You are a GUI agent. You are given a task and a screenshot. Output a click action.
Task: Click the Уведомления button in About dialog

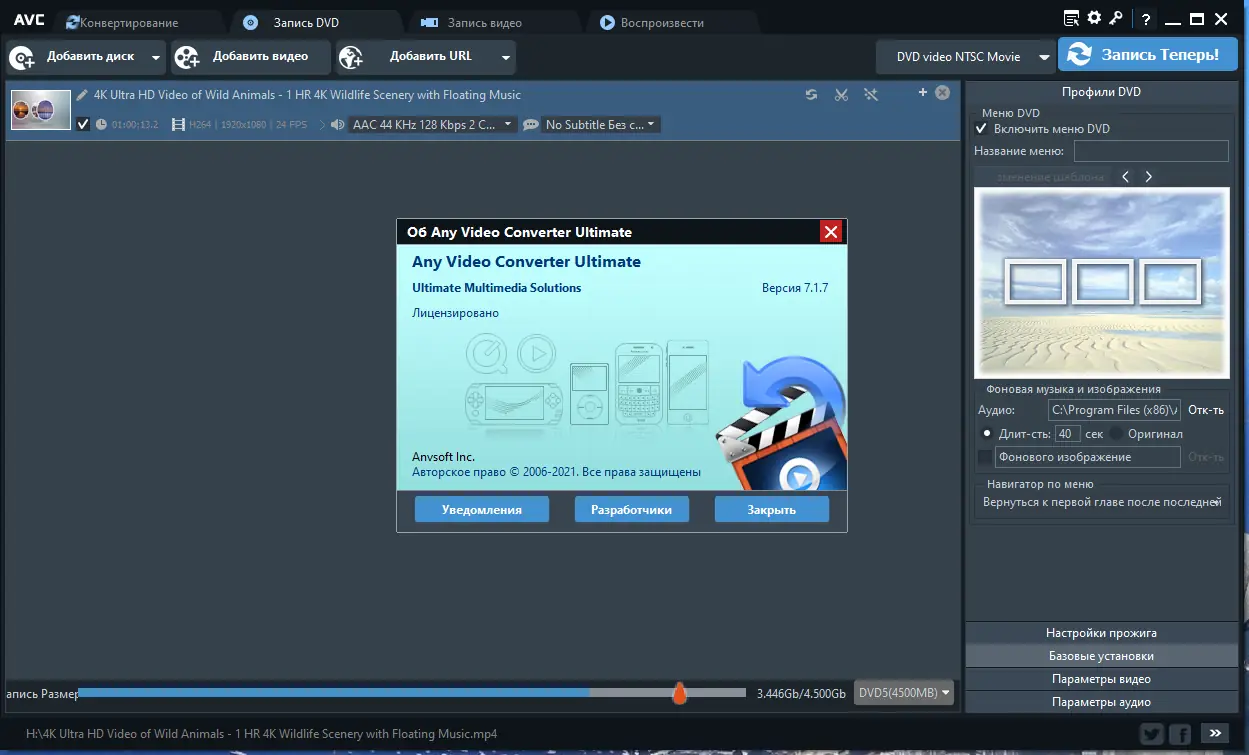point(482,509)
